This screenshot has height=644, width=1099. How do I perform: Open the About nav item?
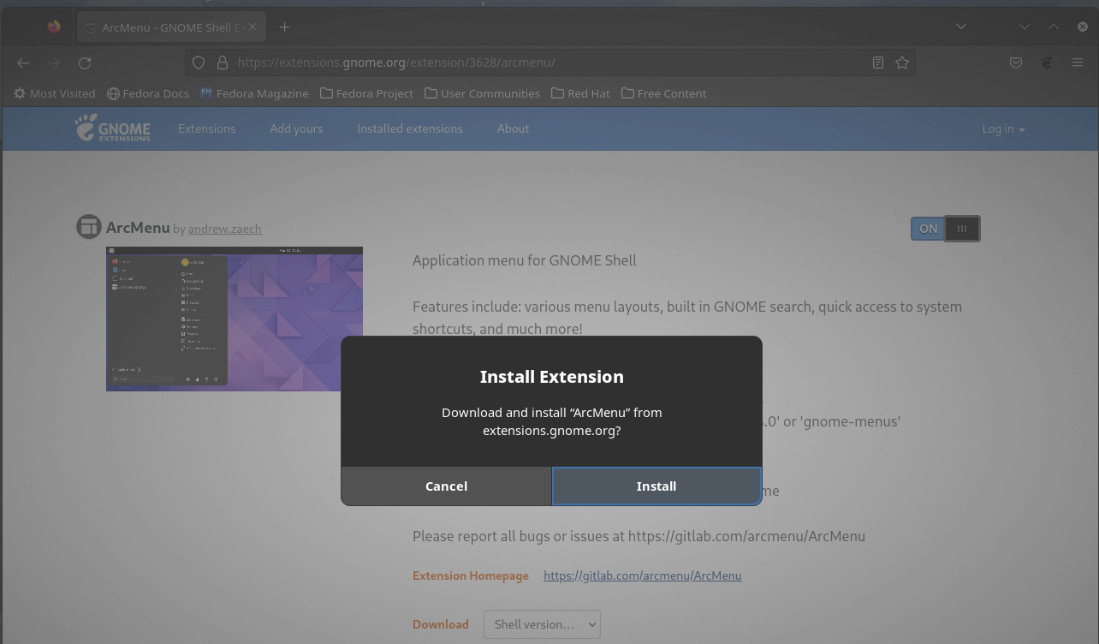(x=513, y=129)
